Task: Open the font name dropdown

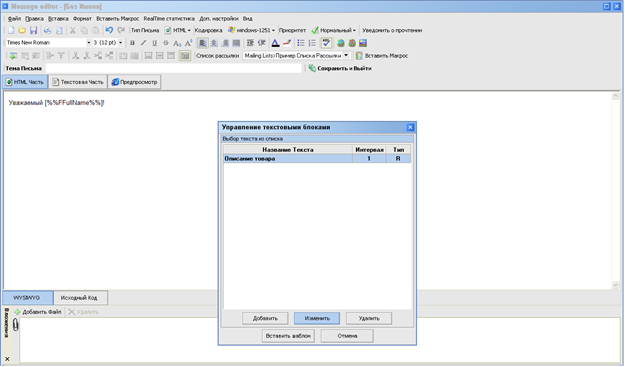Action: click(x=88, y=43)
